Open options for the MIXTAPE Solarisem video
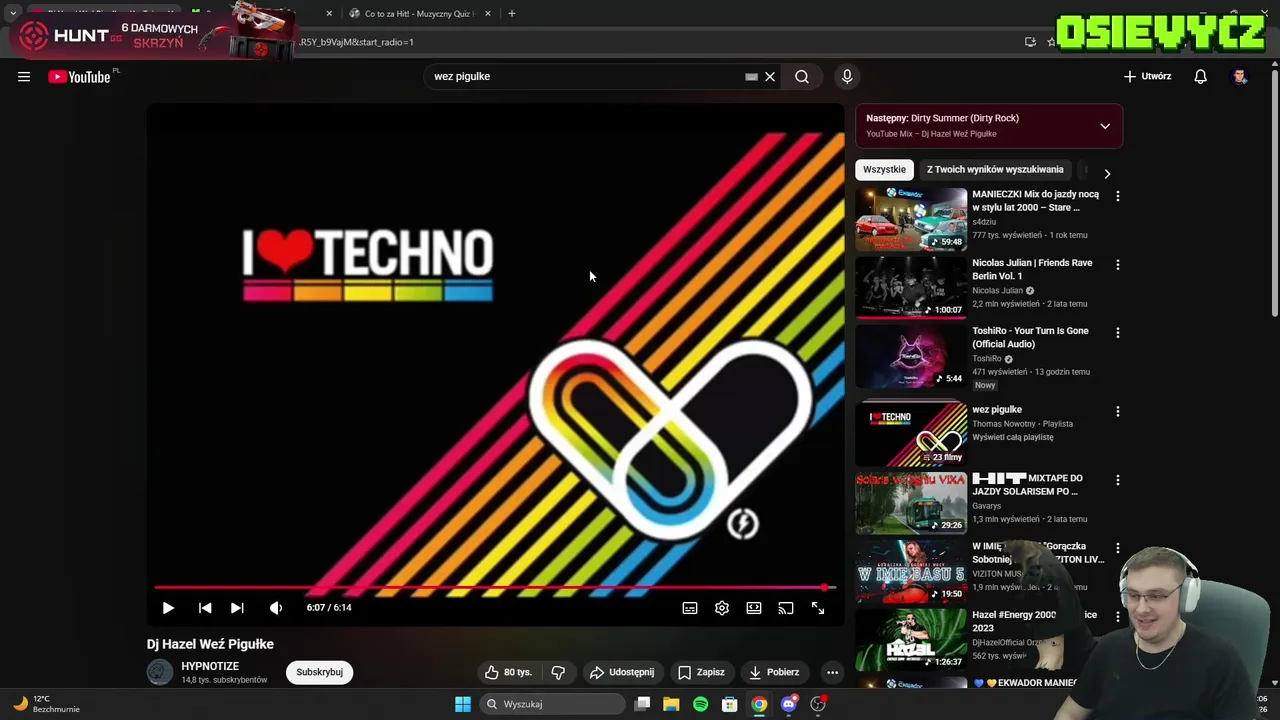This screenshot has height=720, width=1280. 1118,479
